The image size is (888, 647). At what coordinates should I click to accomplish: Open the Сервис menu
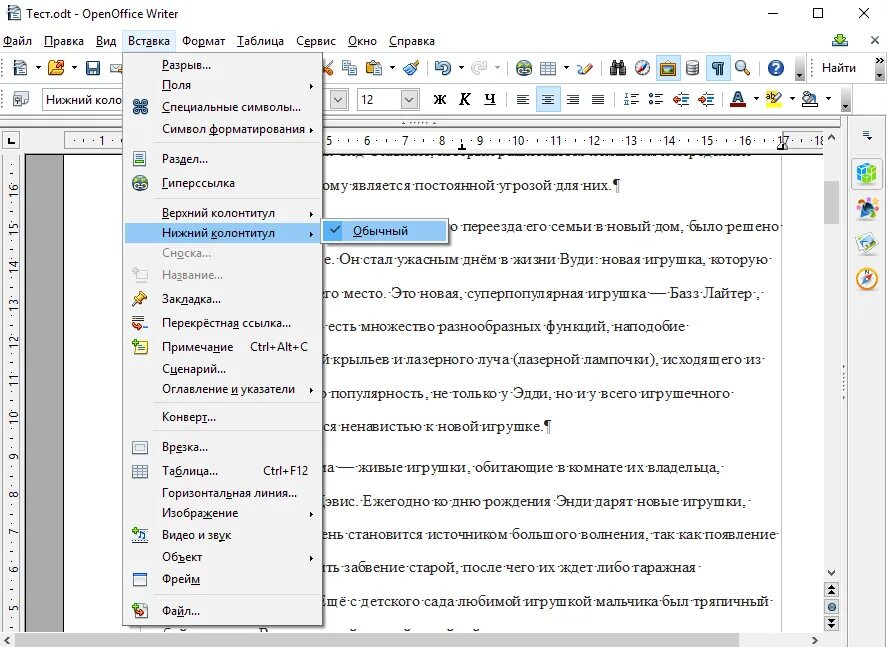[315, 41]
